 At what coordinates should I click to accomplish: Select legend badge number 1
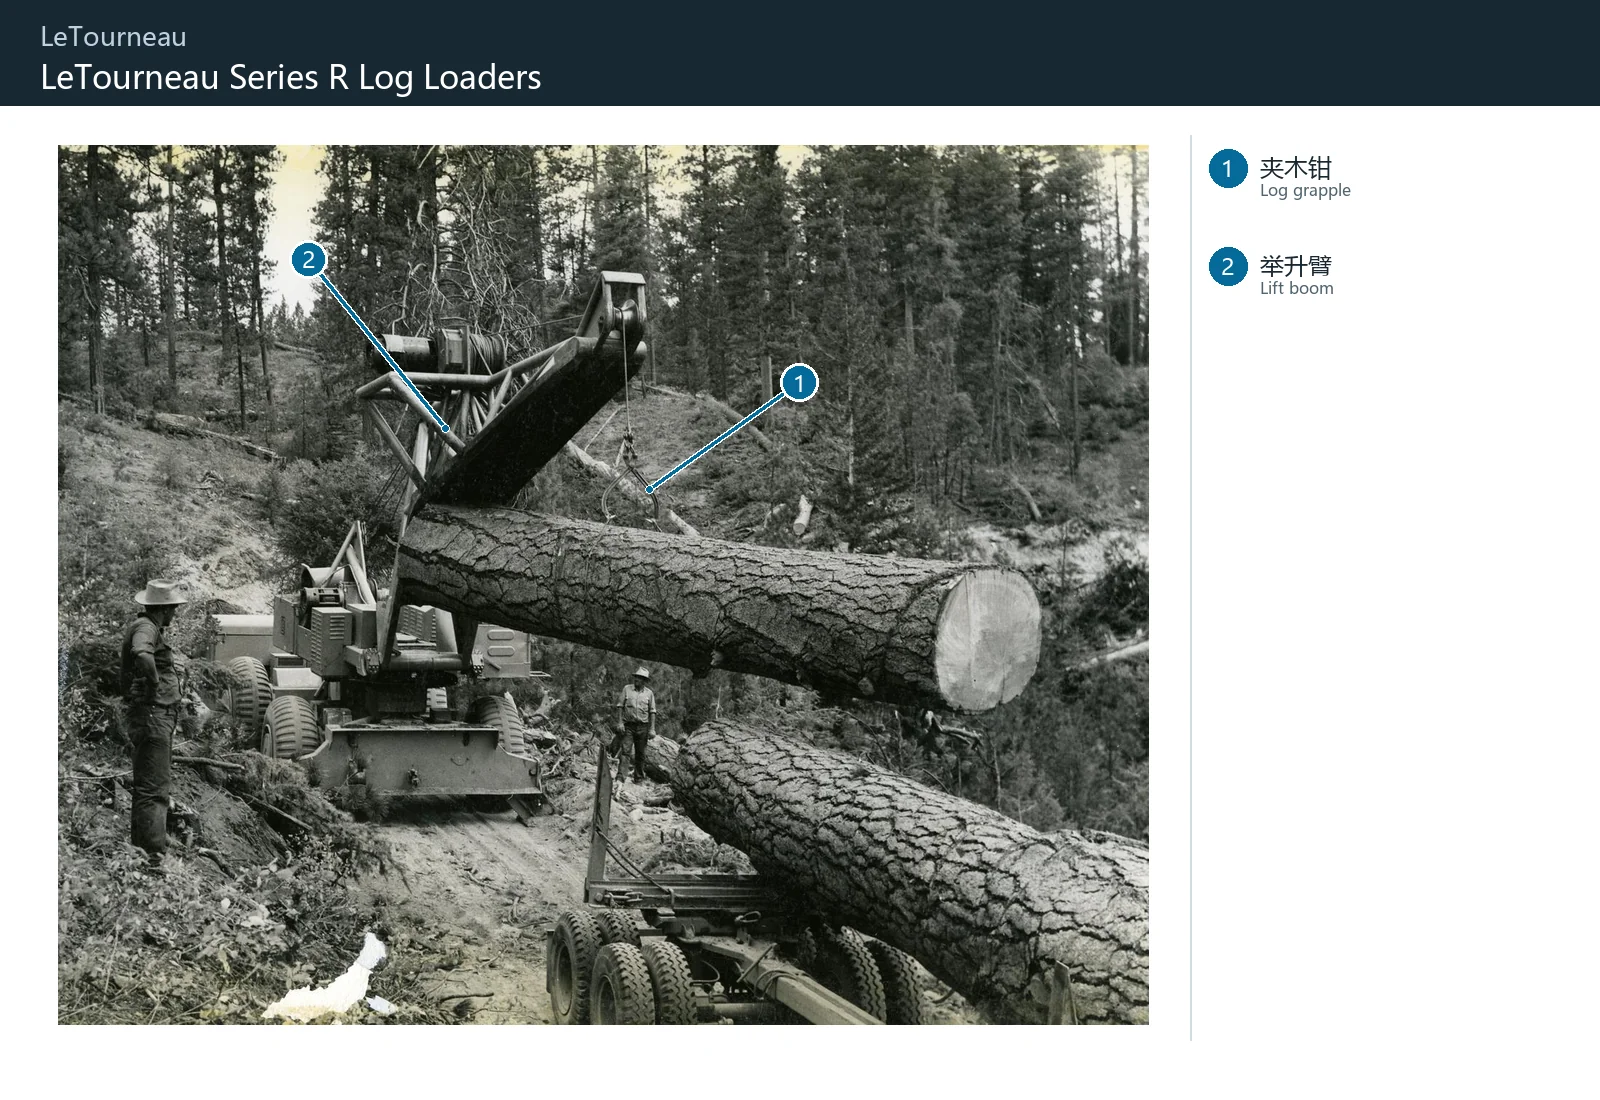click(x=1228, y=169)
